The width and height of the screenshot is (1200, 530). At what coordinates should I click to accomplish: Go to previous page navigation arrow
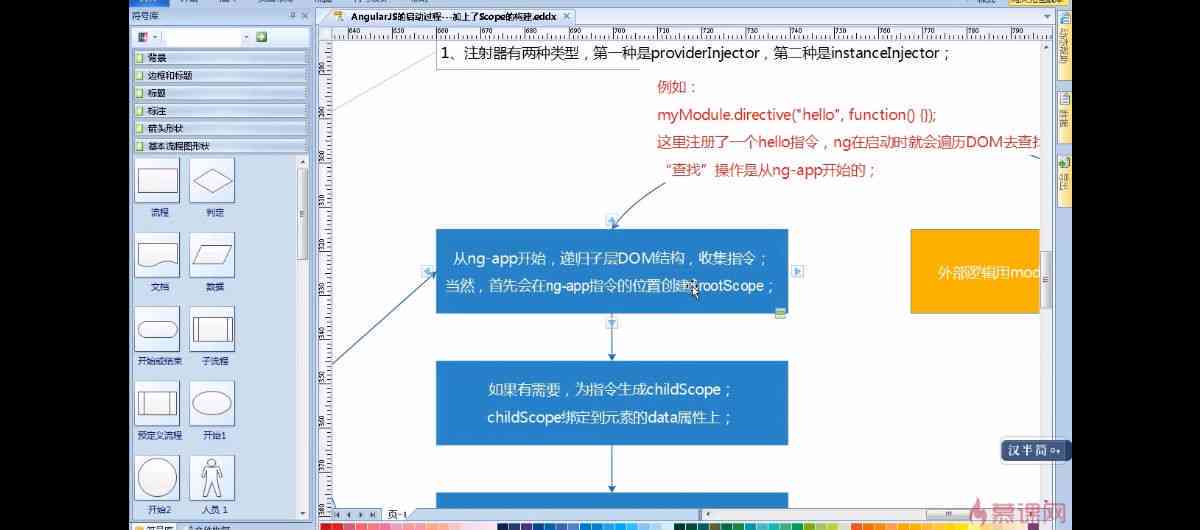point(349,514)
